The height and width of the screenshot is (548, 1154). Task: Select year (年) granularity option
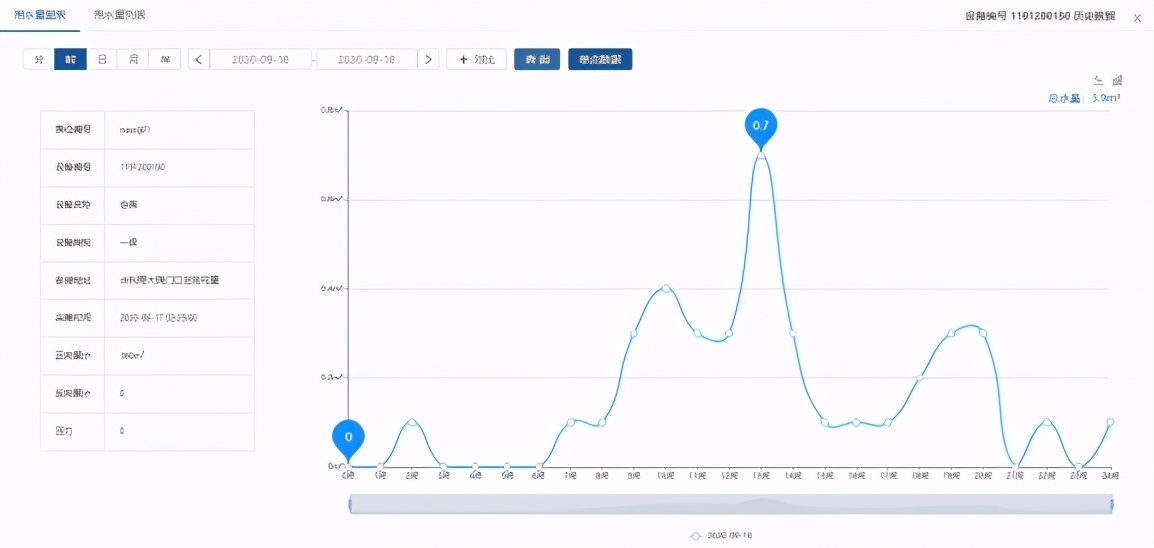pyautogui.click(x=165, y=60)
